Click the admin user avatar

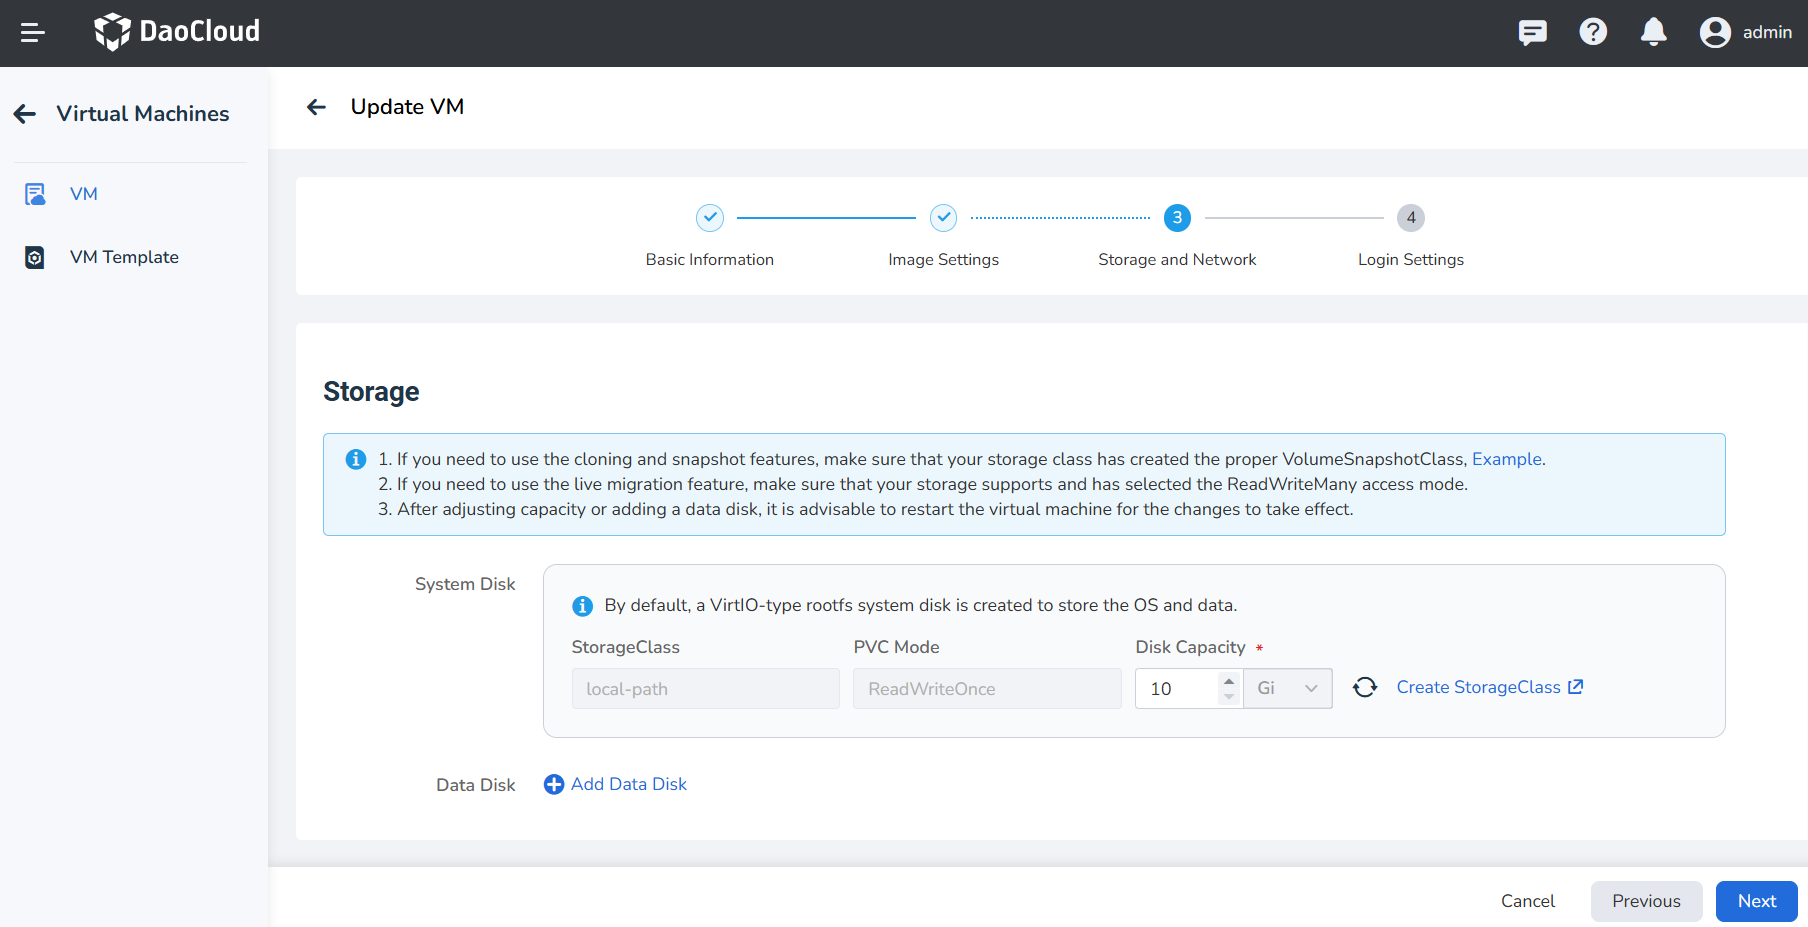[x=1715, y=33]
